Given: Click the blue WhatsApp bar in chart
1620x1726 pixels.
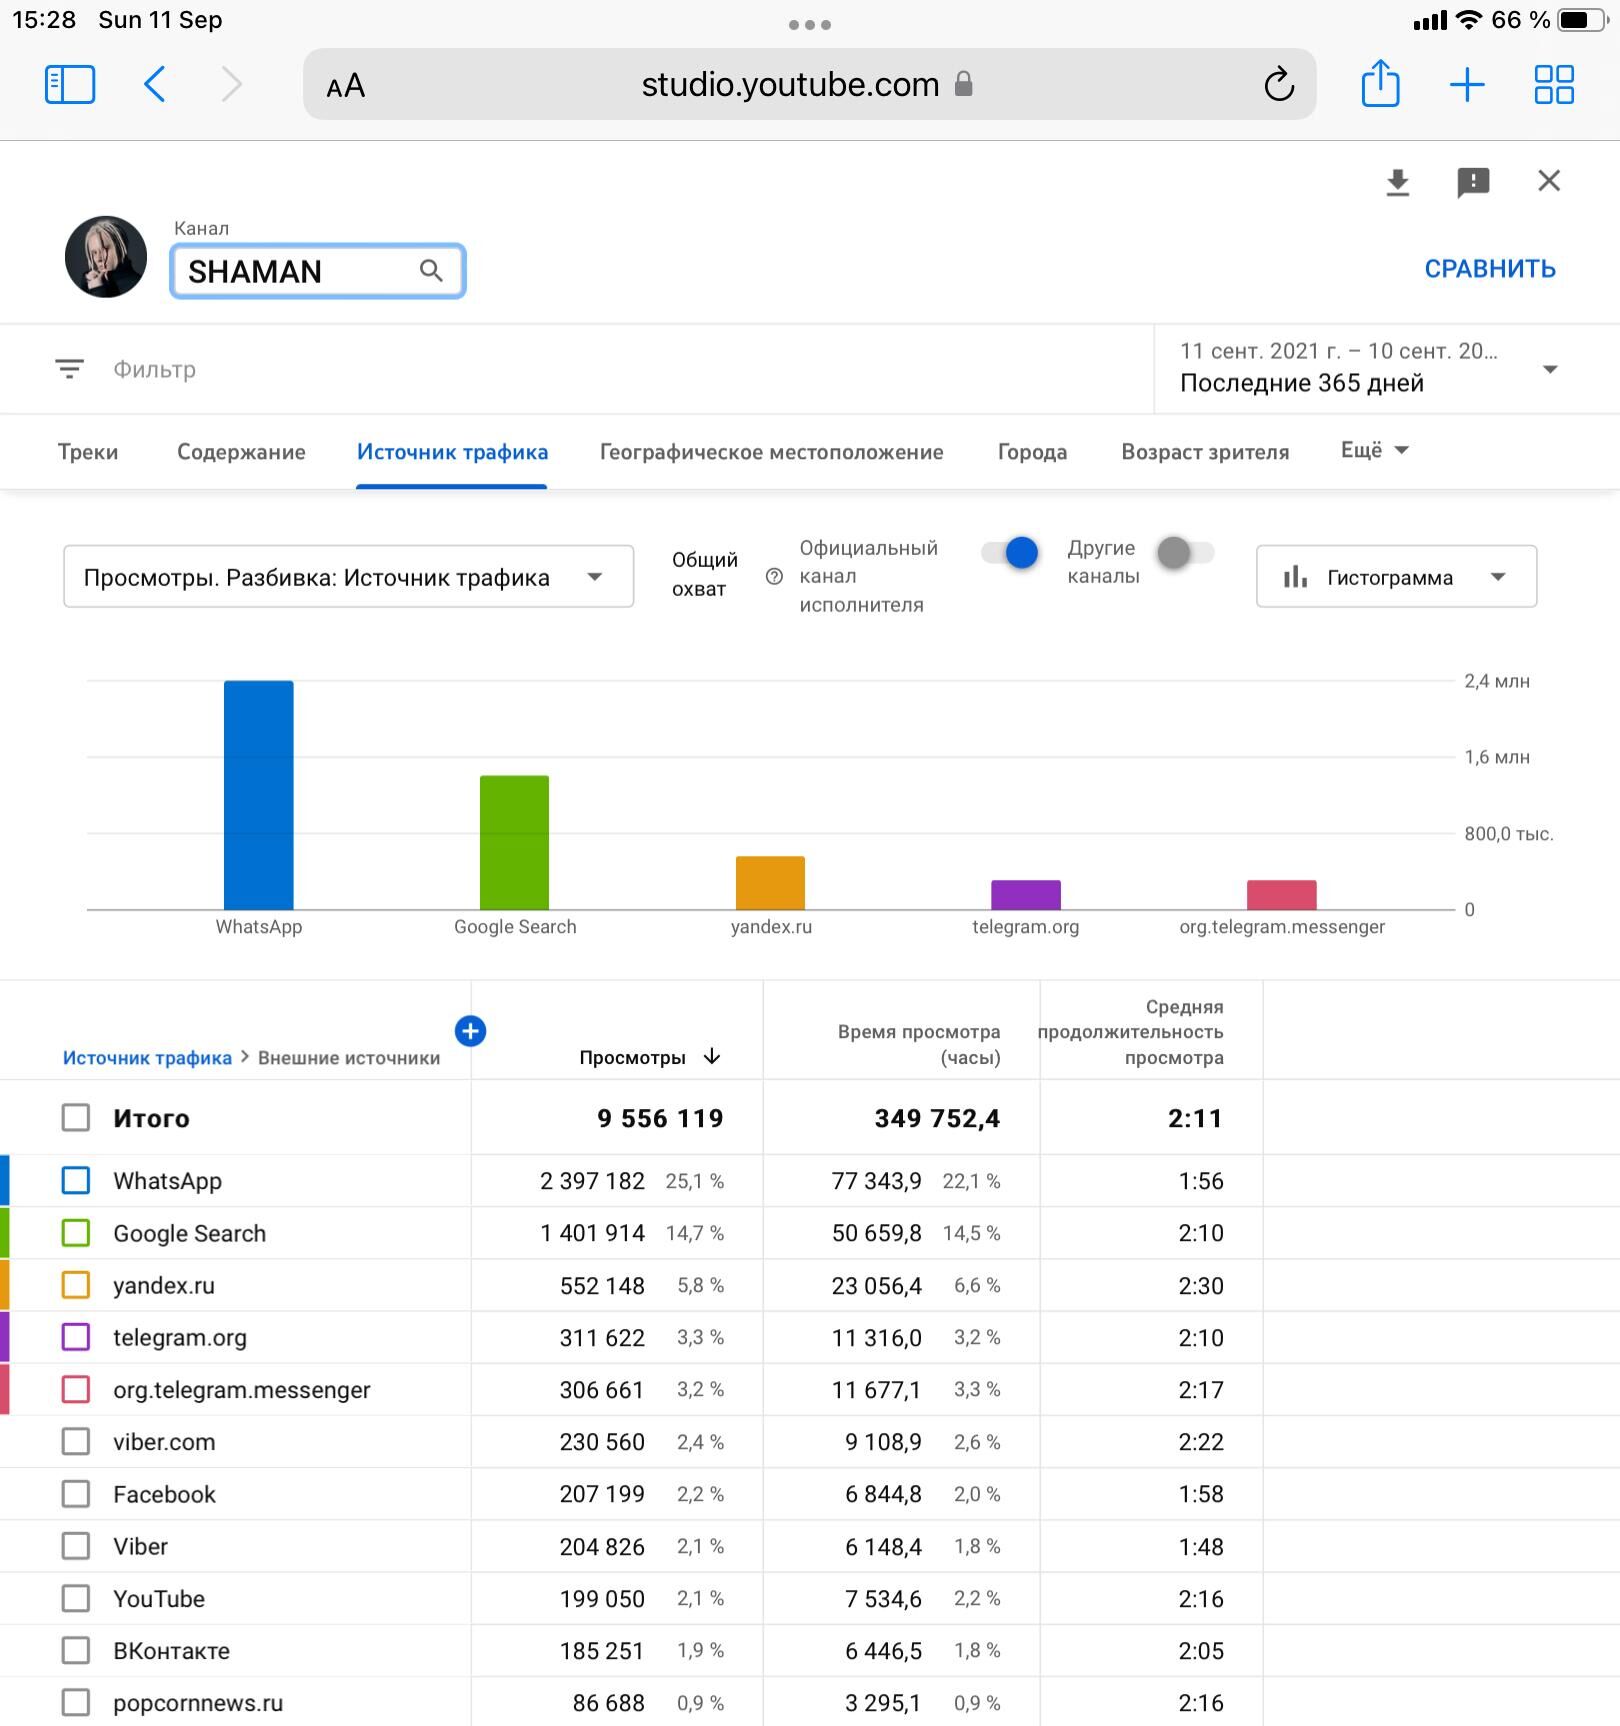Looking at the screenshot, I should pyautogui.click(x=259, y=795).
